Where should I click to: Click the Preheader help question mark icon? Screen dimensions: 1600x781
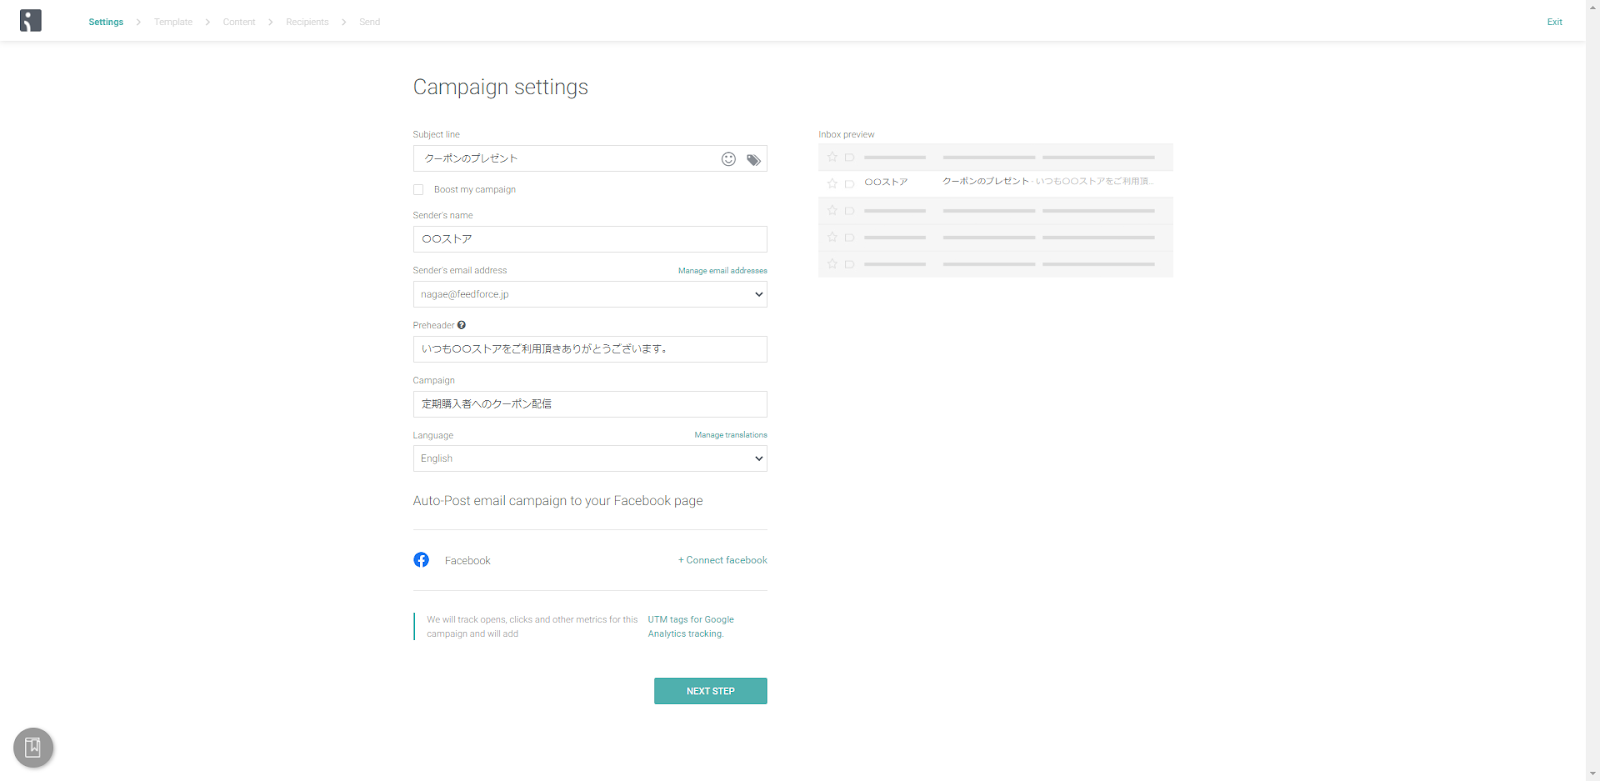pyautogui.click(x=462, y=325)
